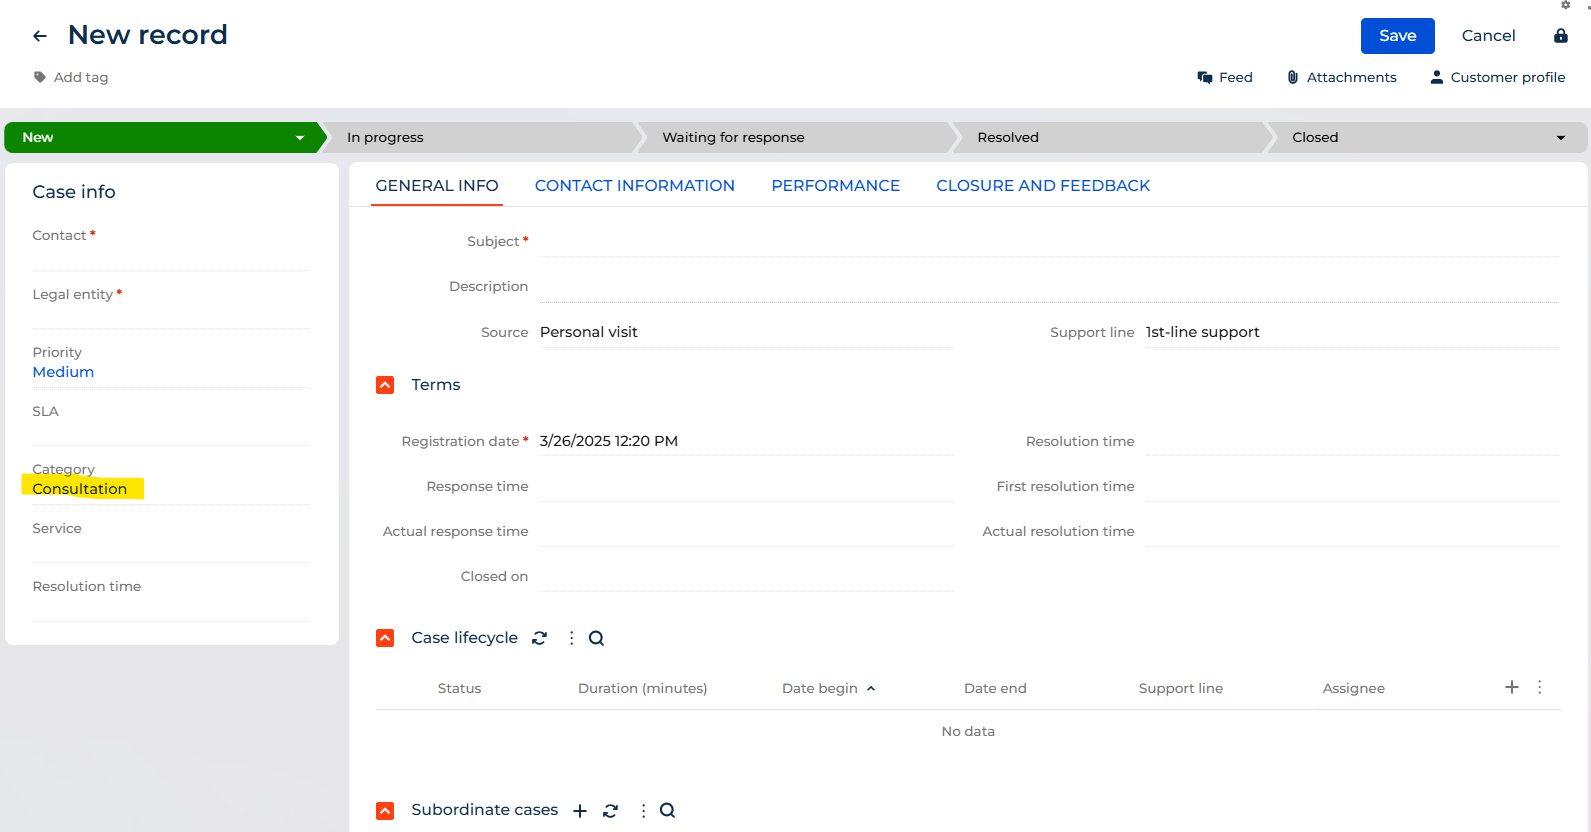This screenshot has width=1591, height=832.
Task: Open the Closed stage dropdown arrow
Action: (x=1561, y=138)
